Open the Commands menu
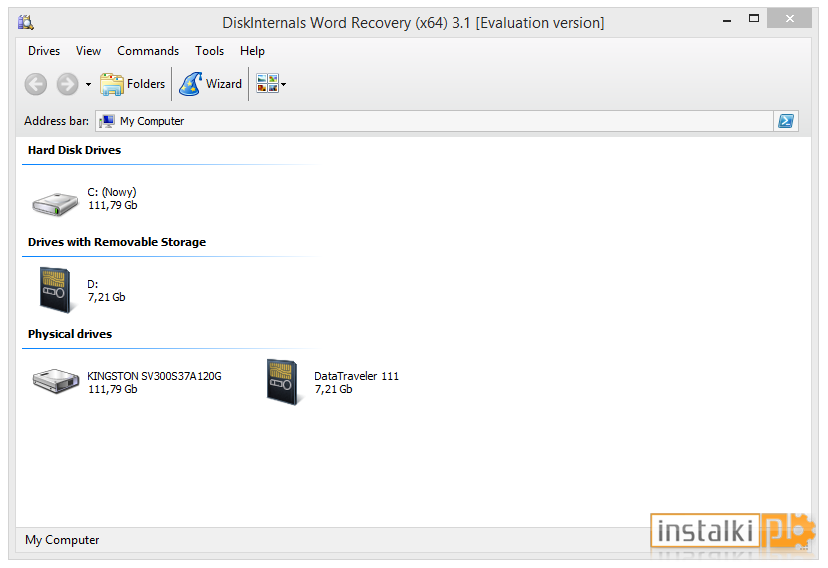Viewport: 828px width, 568px height. click(148, 51)
